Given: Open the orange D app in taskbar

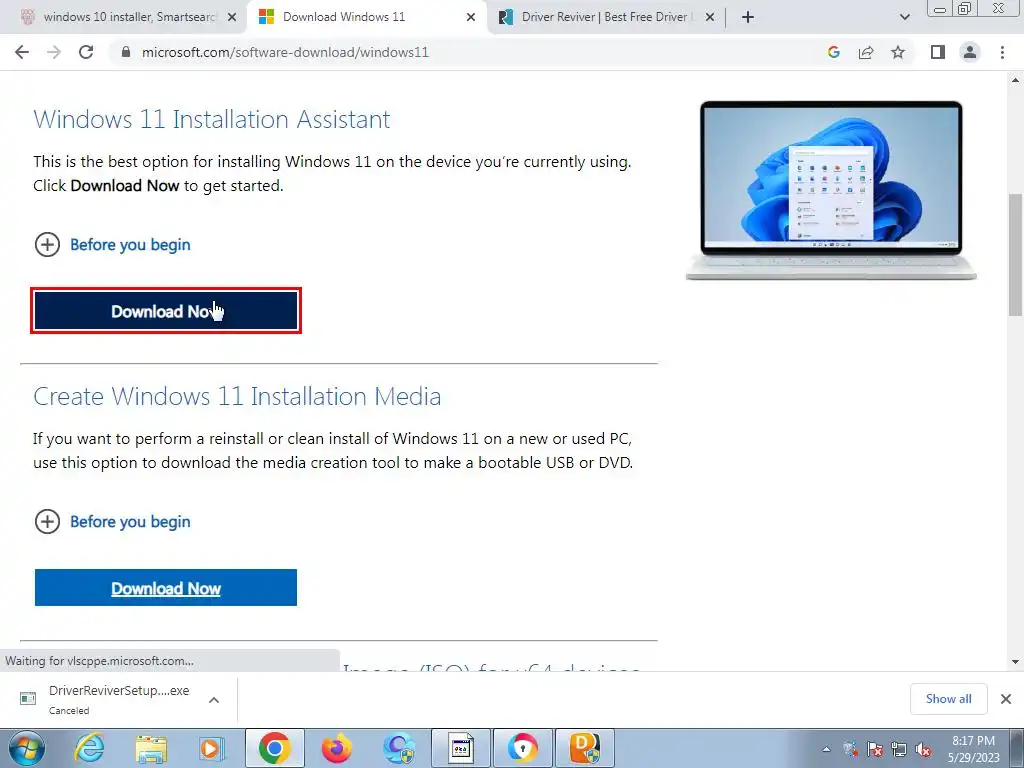Looking at the screenshot, I should [584, 748].
